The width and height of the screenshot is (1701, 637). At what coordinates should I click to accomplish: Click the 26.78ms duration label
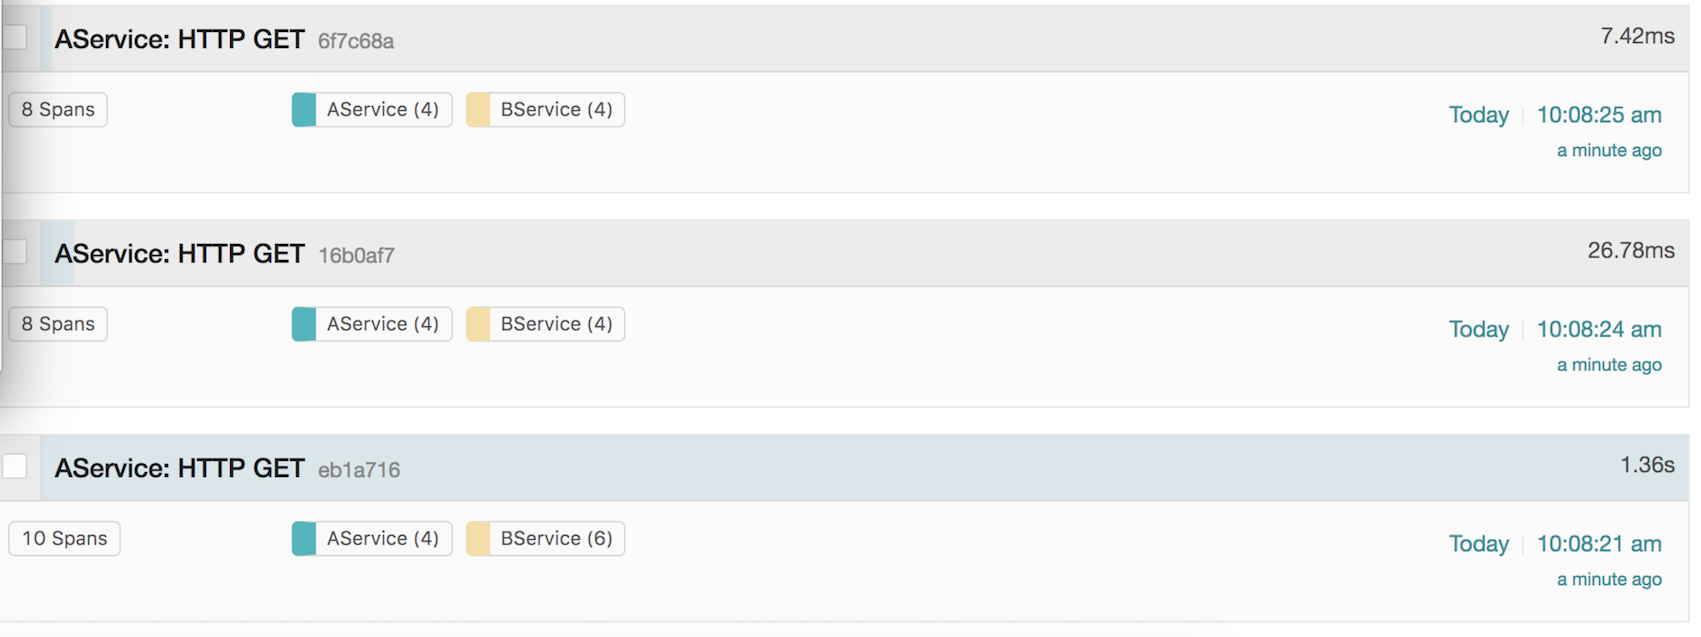click(x=1631, y=250)
